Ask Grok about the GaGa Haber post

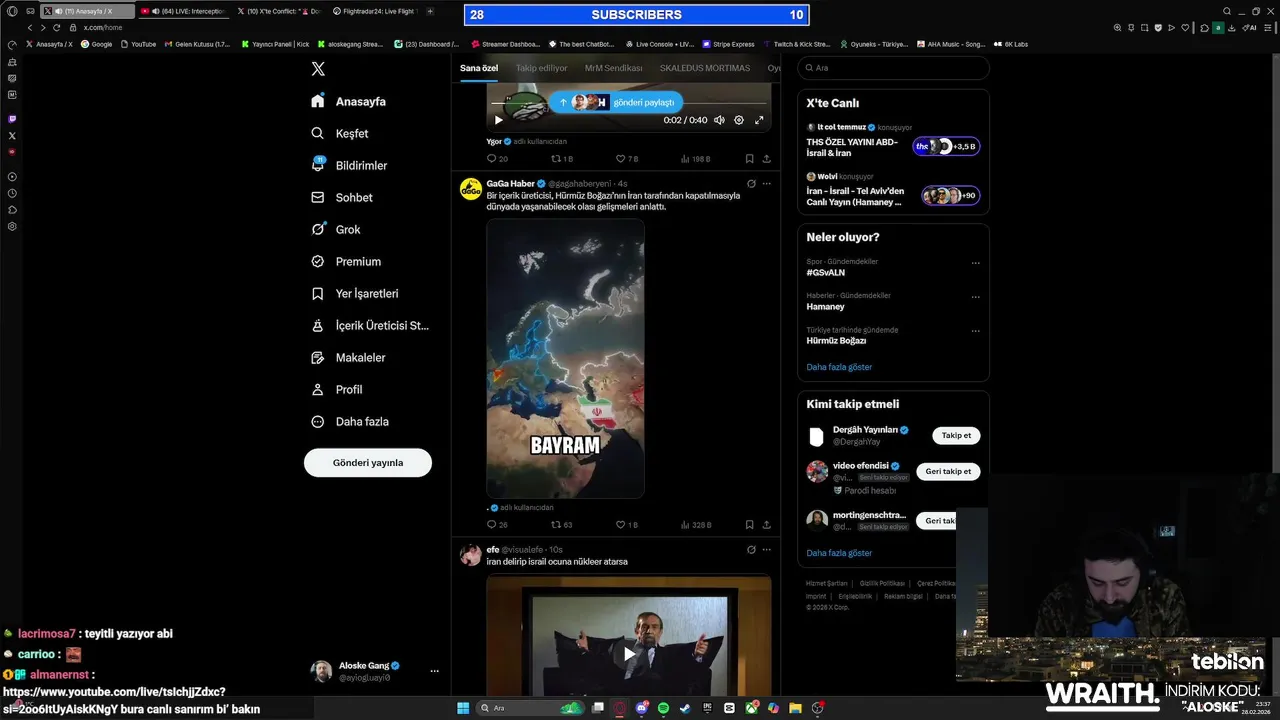[x=751, y=184]
